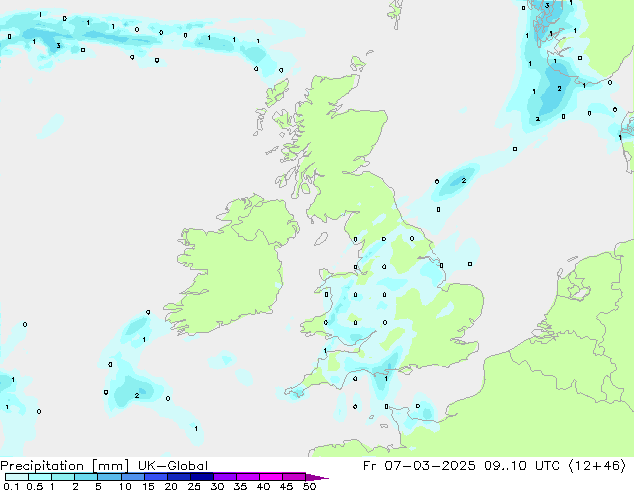
Task: Click the '09..10 UTC' time text
Action: click(x=522, y=466)
